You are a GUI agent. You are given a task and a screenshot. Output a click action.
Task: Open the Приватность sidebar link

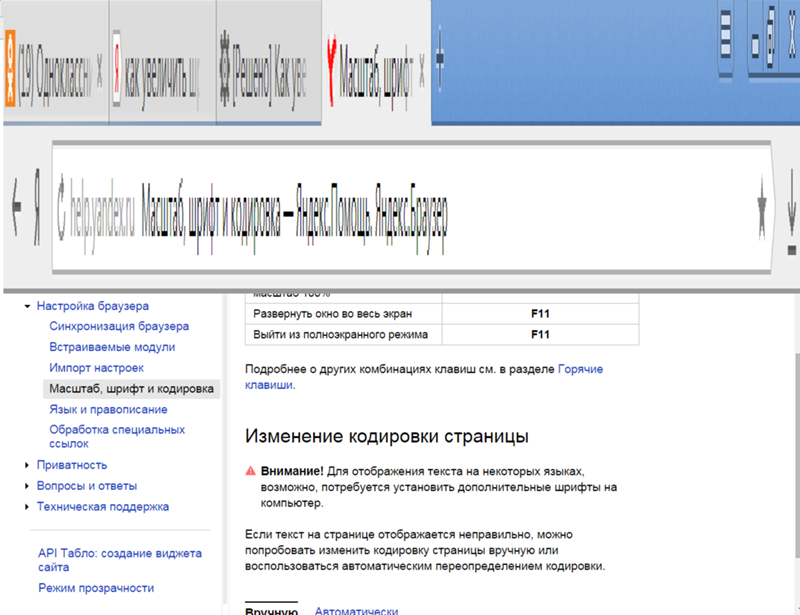72,465
